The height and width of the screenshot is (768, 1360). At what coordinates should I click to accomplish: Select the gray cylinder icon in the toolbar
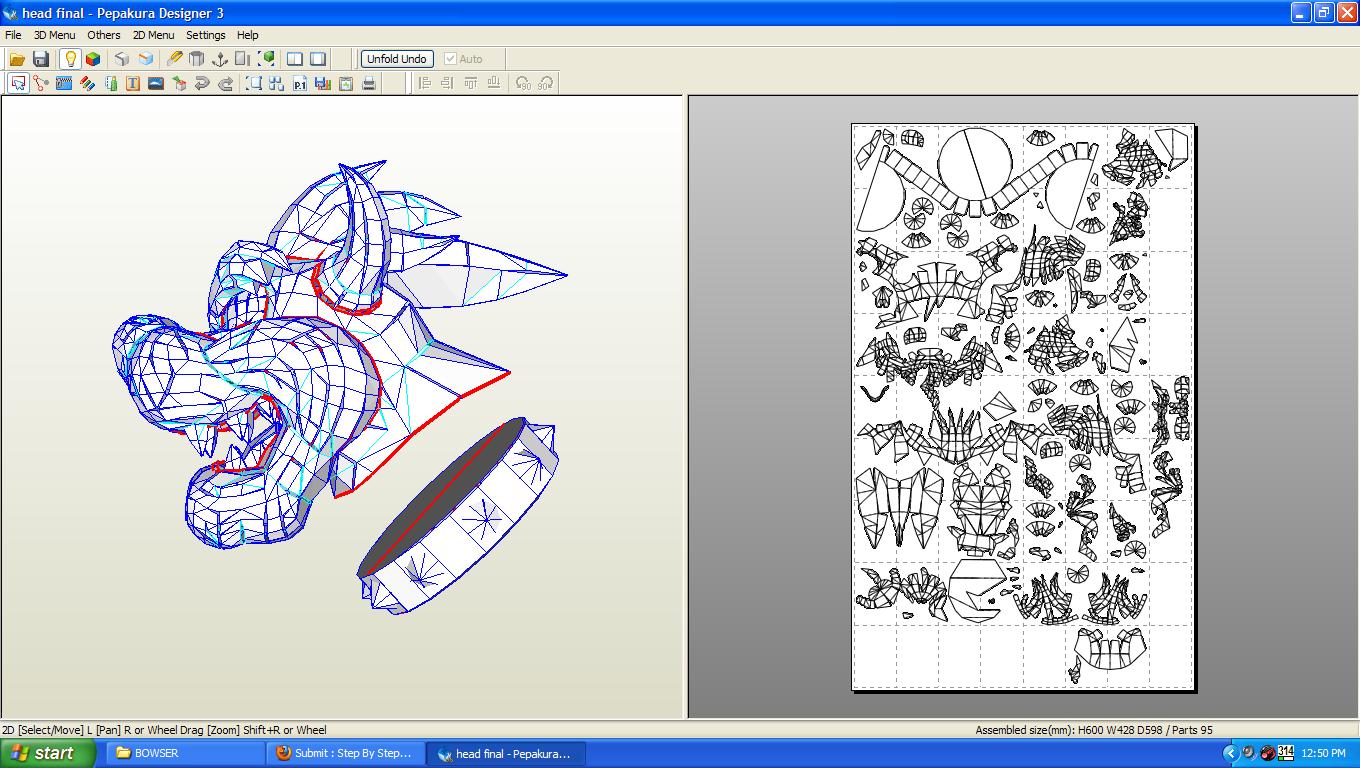(197, 59)
